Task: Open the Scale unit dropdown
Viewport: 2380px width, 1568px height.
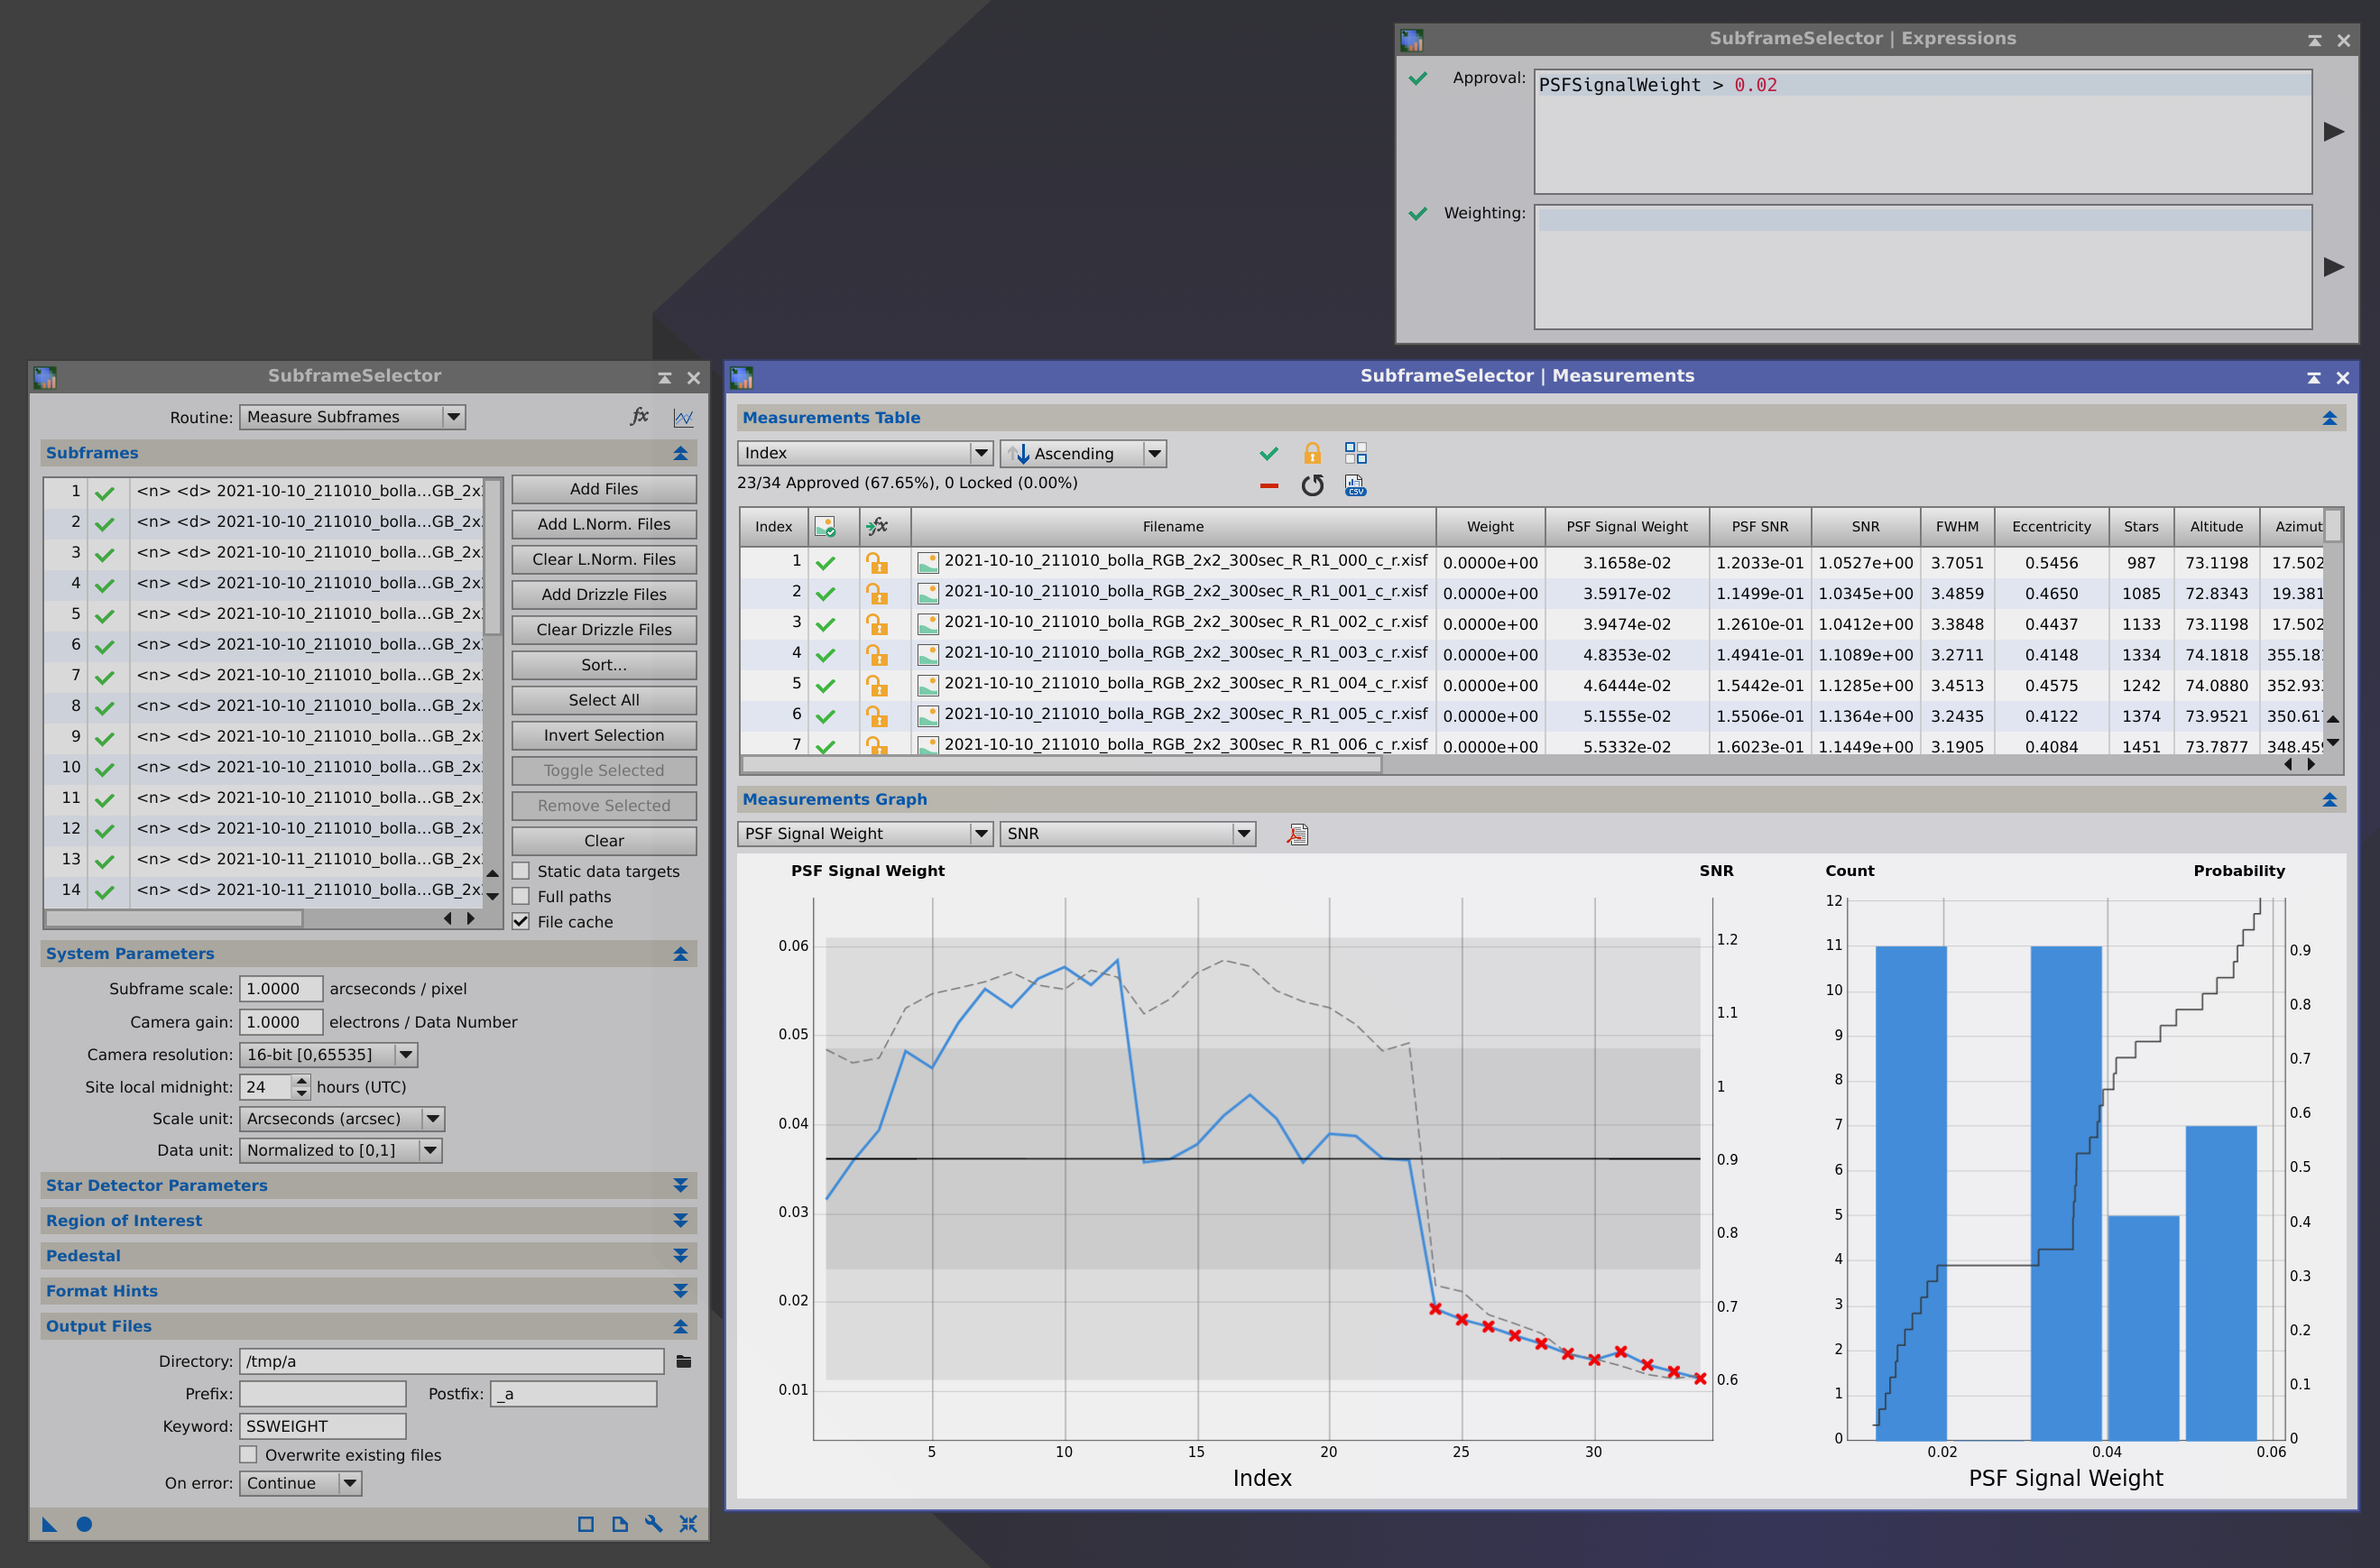Action: (342, 1118)
